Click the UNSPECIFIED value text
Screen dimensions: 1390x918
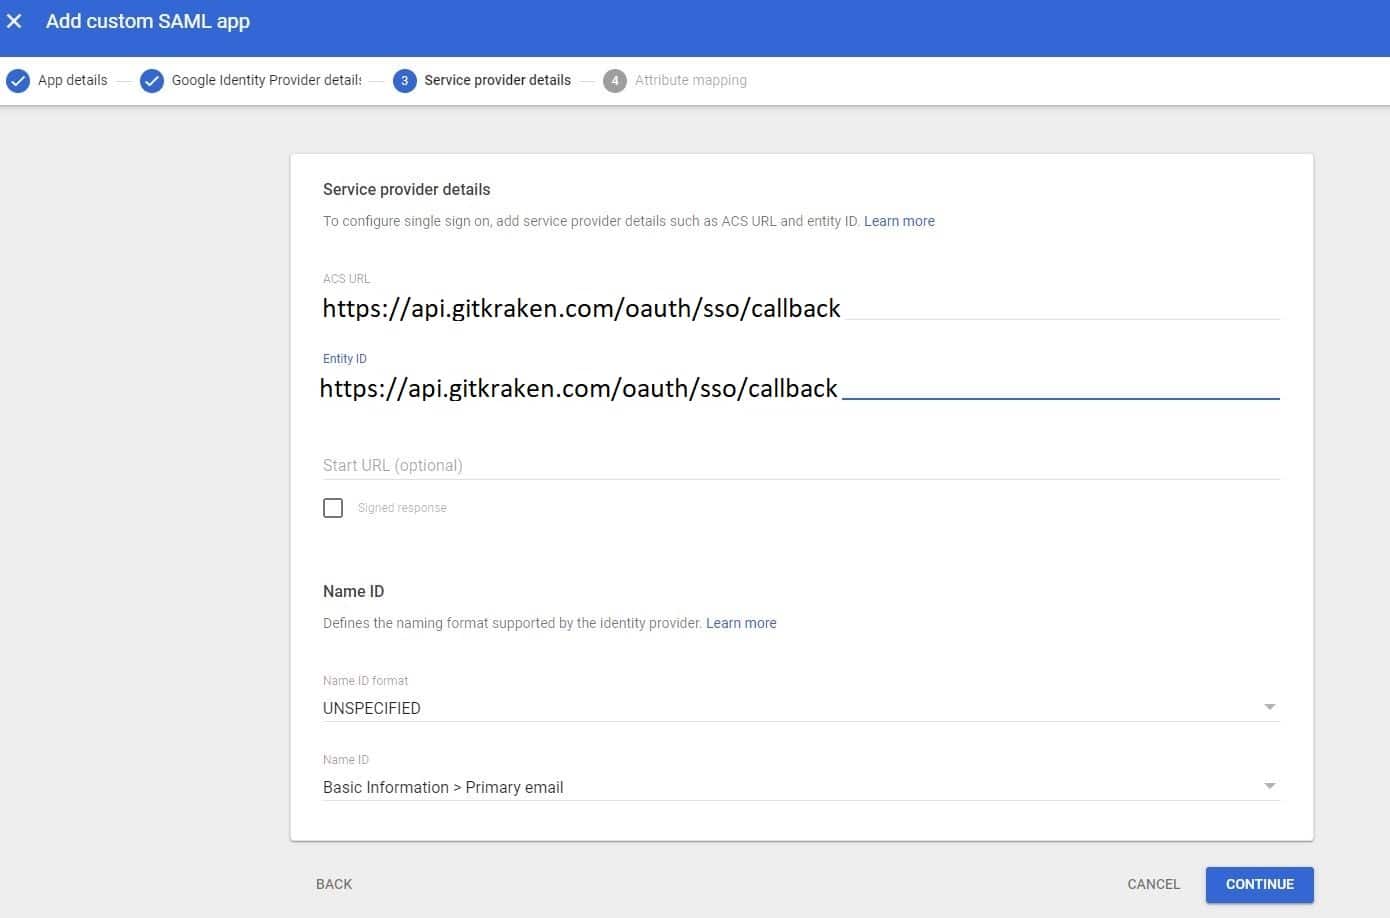click(x=372, y=708)
